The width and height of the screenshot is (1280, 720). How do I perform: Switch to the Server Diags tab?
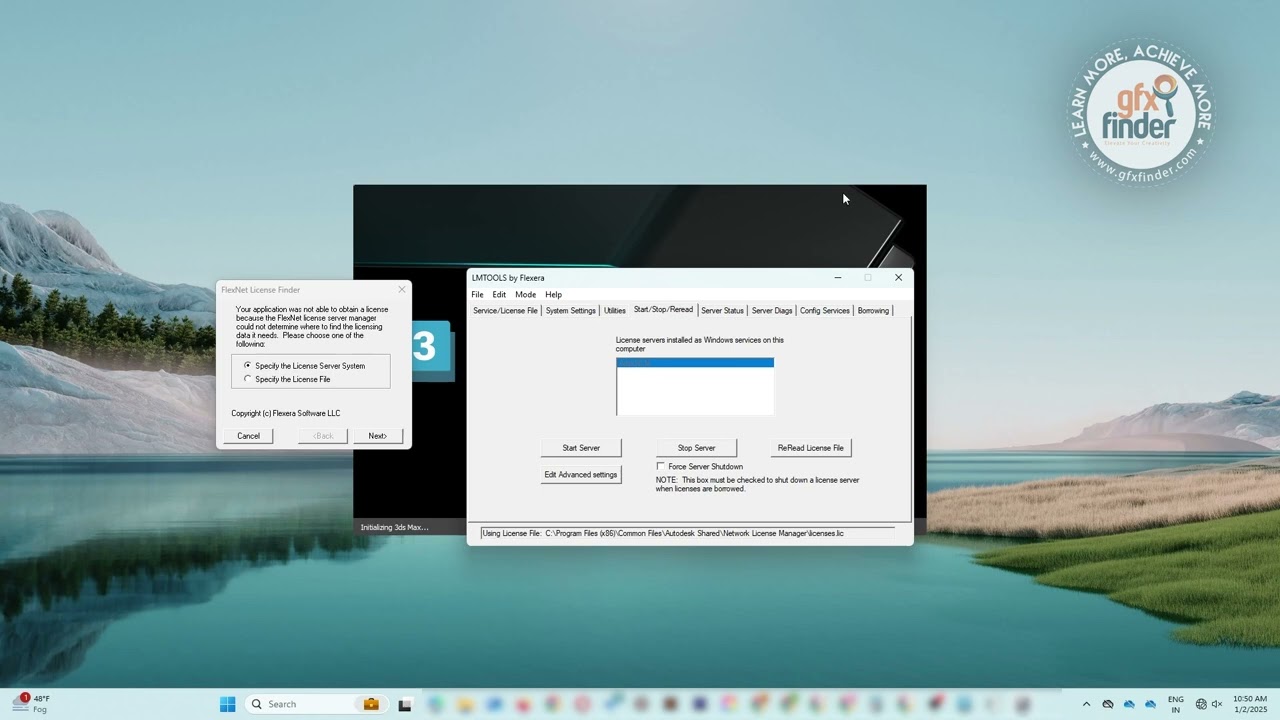pyautogui.click(x=771, y=311)
